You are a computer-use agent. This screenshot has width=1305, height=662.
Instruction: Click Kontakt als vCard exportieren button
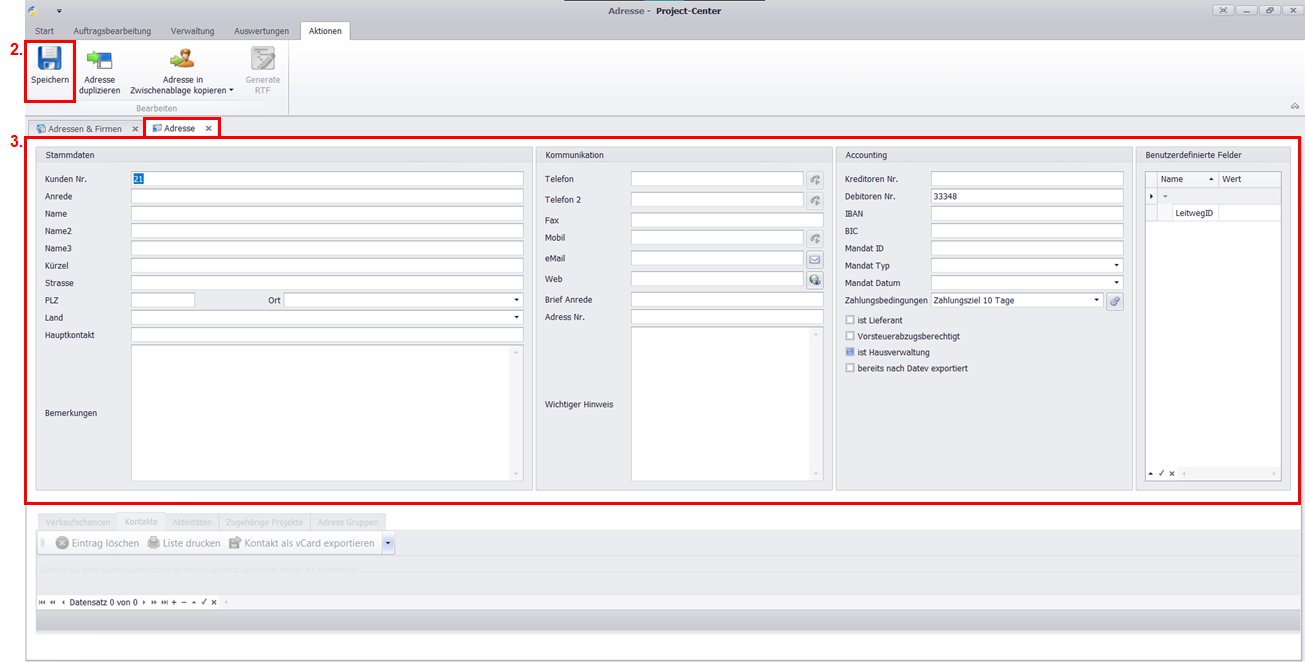click(x=301, y=543)
